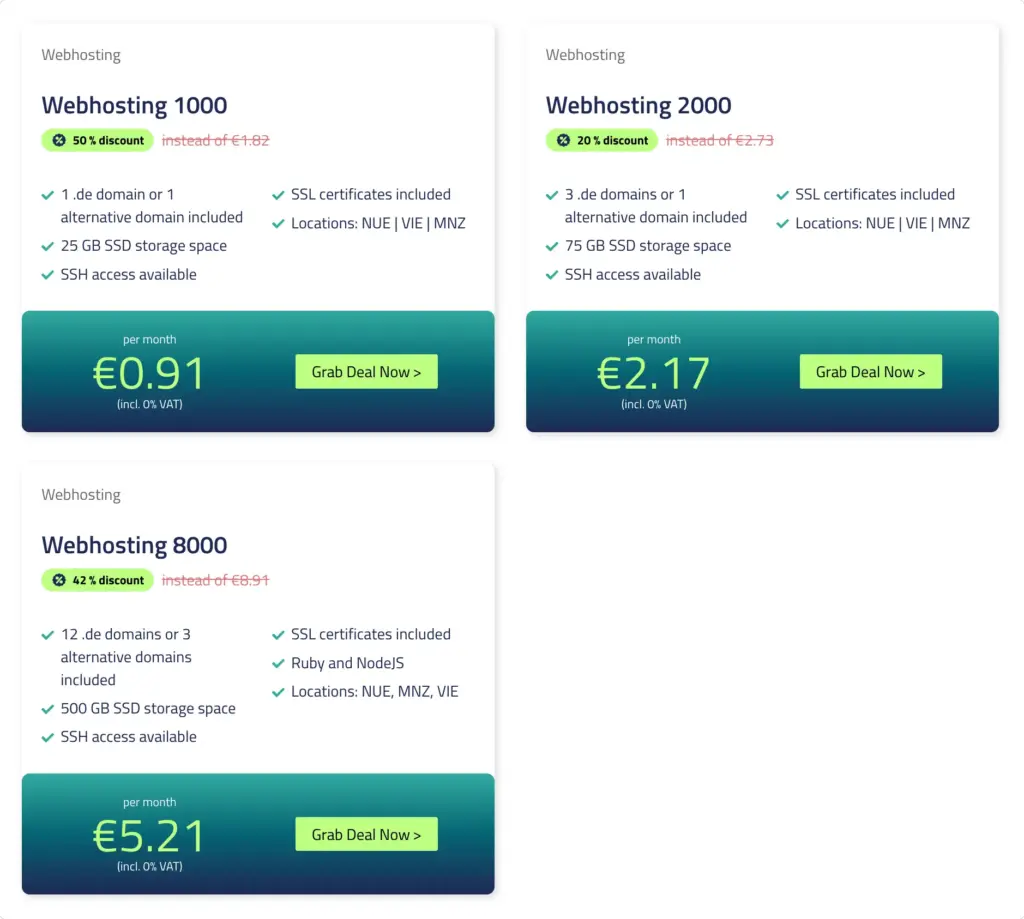Click checkmark beside 25 GB SSD storage space
This screenshot has width=1024, height=919.
pos(48,246)
